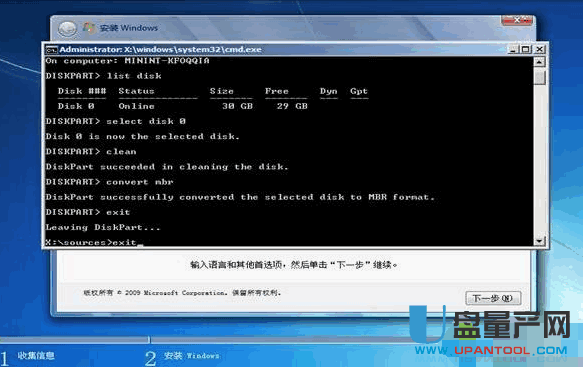The width and height of the screenshot is (583, 367).
Task: Click the 'Dyn' column header
Action: coord(329,91)
